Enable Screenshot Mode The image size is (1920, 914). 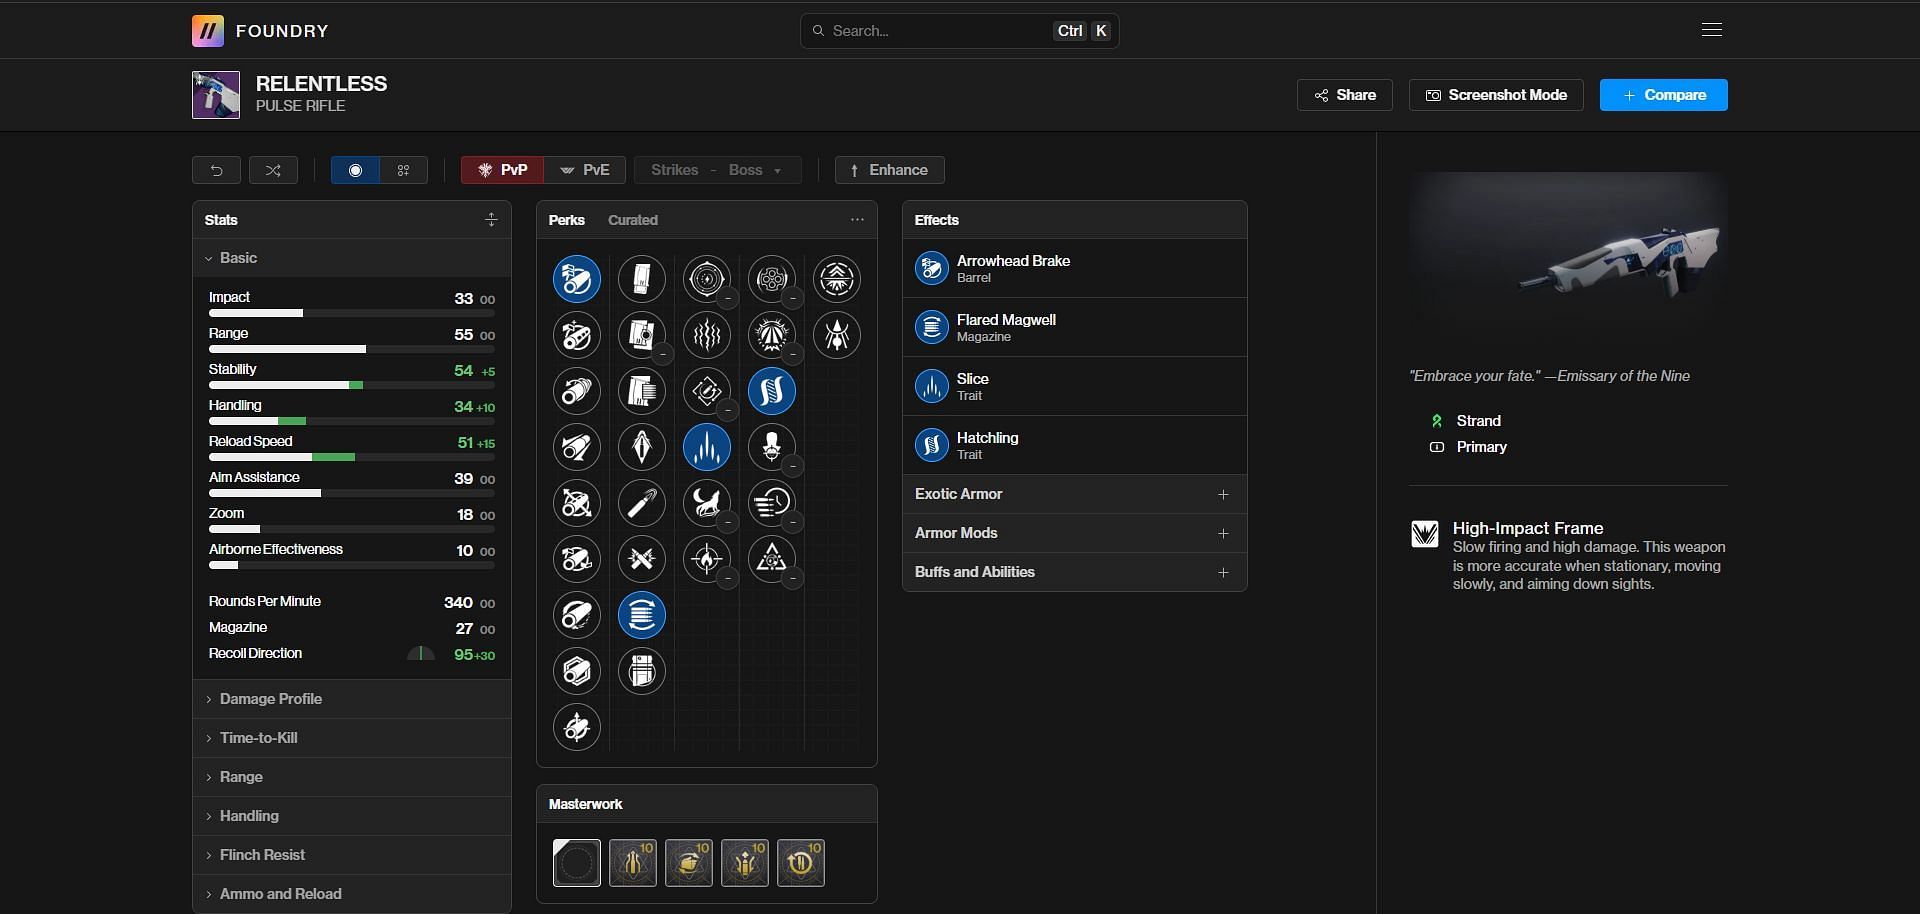pyautogui.click(x=1496, y=95)
